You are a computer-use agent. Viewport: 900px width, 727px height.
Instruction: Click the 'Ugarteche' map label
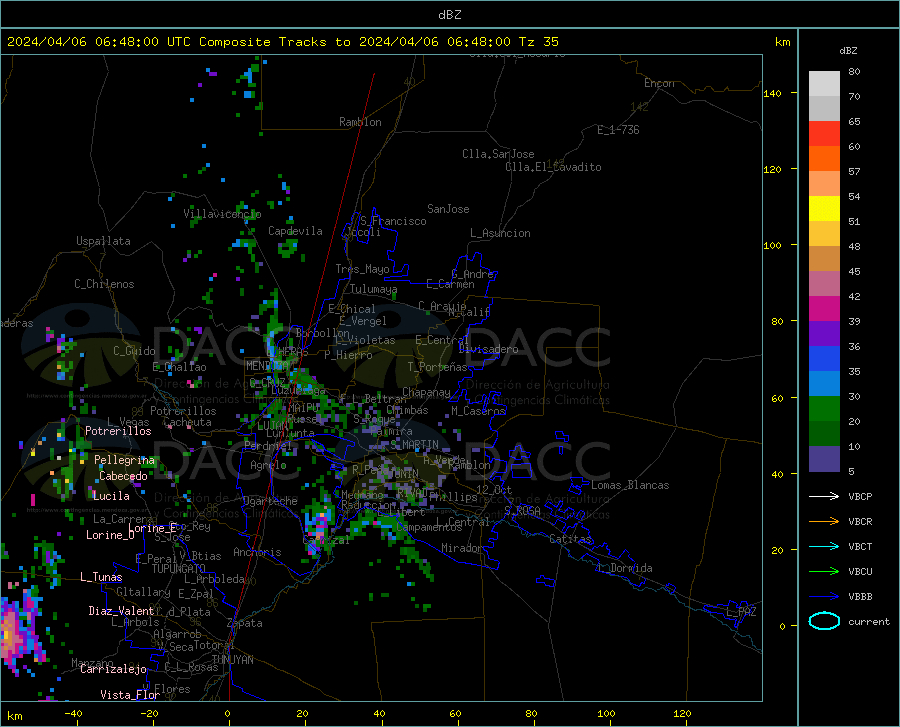[x=270, y=501]
